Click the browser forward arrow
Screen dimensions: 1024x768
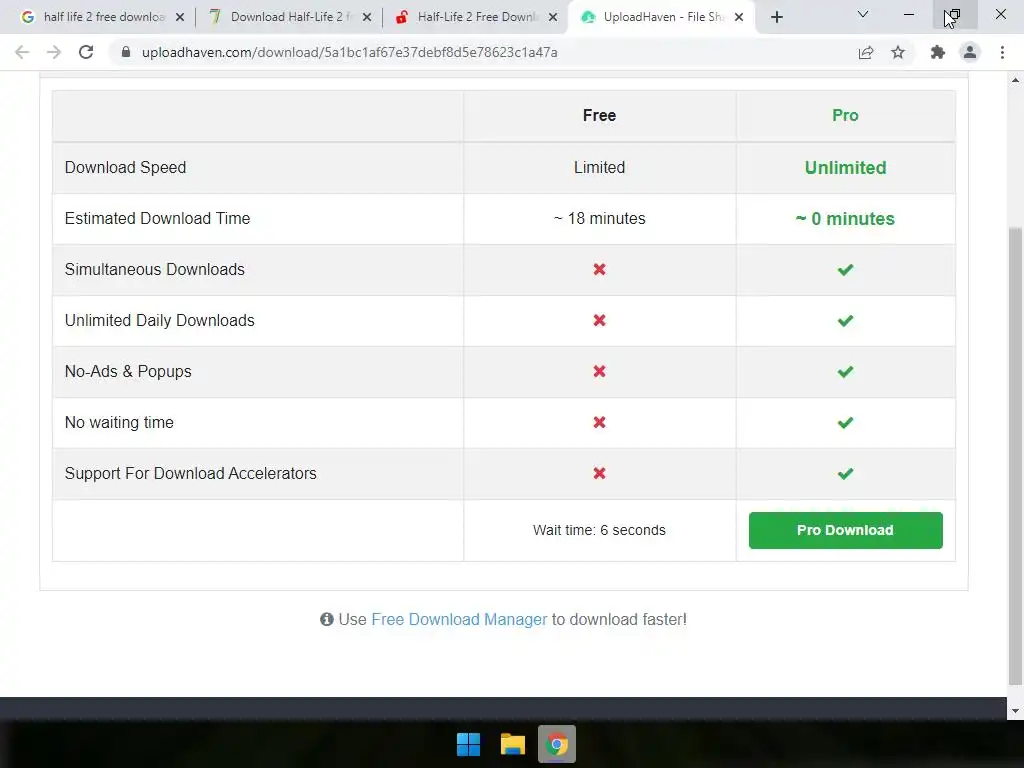(x=54, y=52)
